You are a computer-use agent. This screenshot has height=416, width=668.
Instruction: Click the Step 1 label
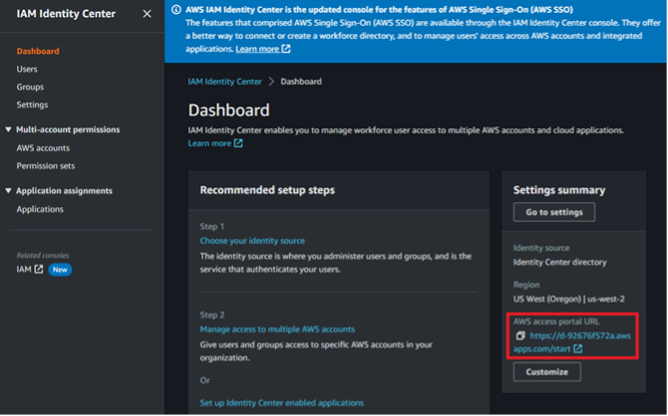(212, 226)
